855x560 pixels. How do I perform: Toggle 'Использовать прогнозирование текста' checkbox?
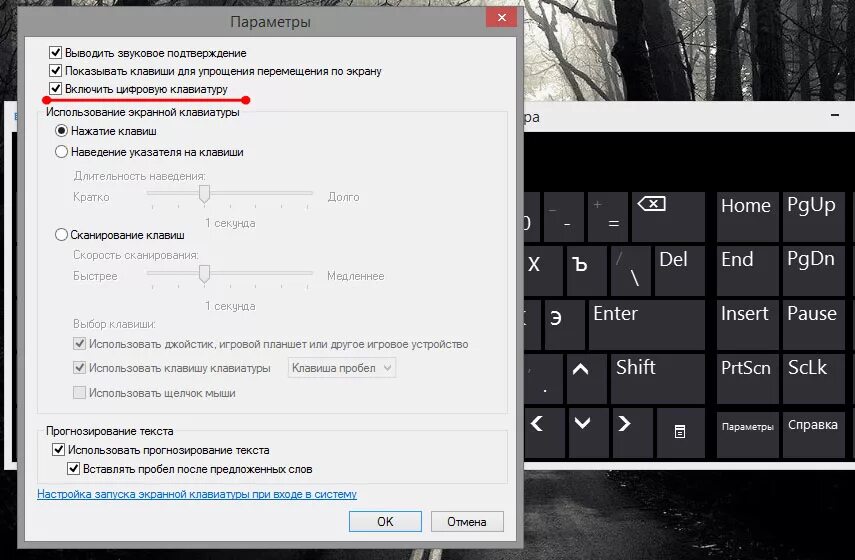(x=58, y=450)
